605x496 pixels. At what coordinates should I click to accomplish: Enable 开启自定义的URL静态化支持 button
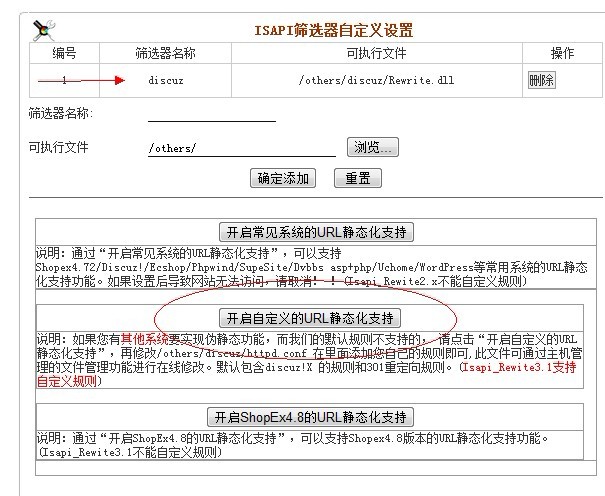(x=310, y=318)
